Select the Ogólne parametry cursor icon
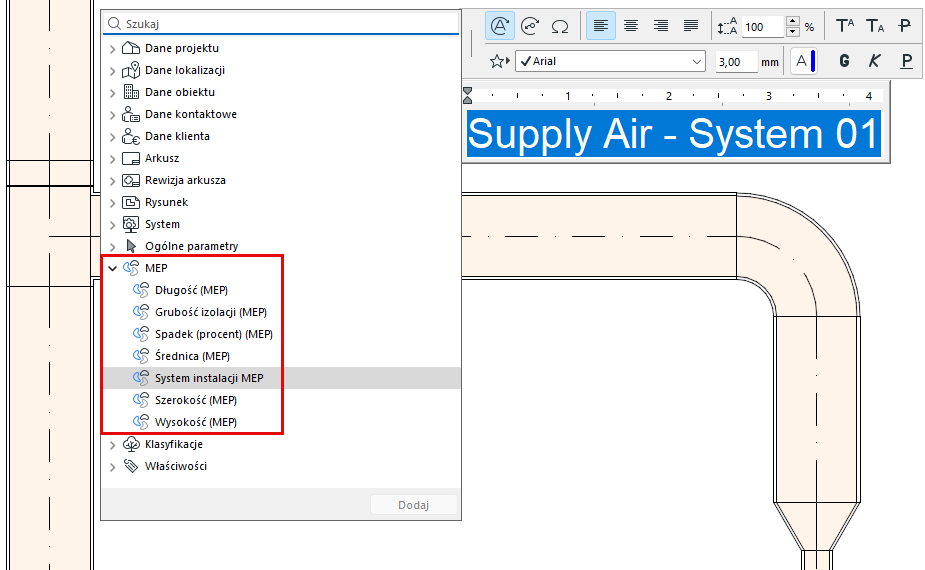The image size is (925, 570). (131, 246)
